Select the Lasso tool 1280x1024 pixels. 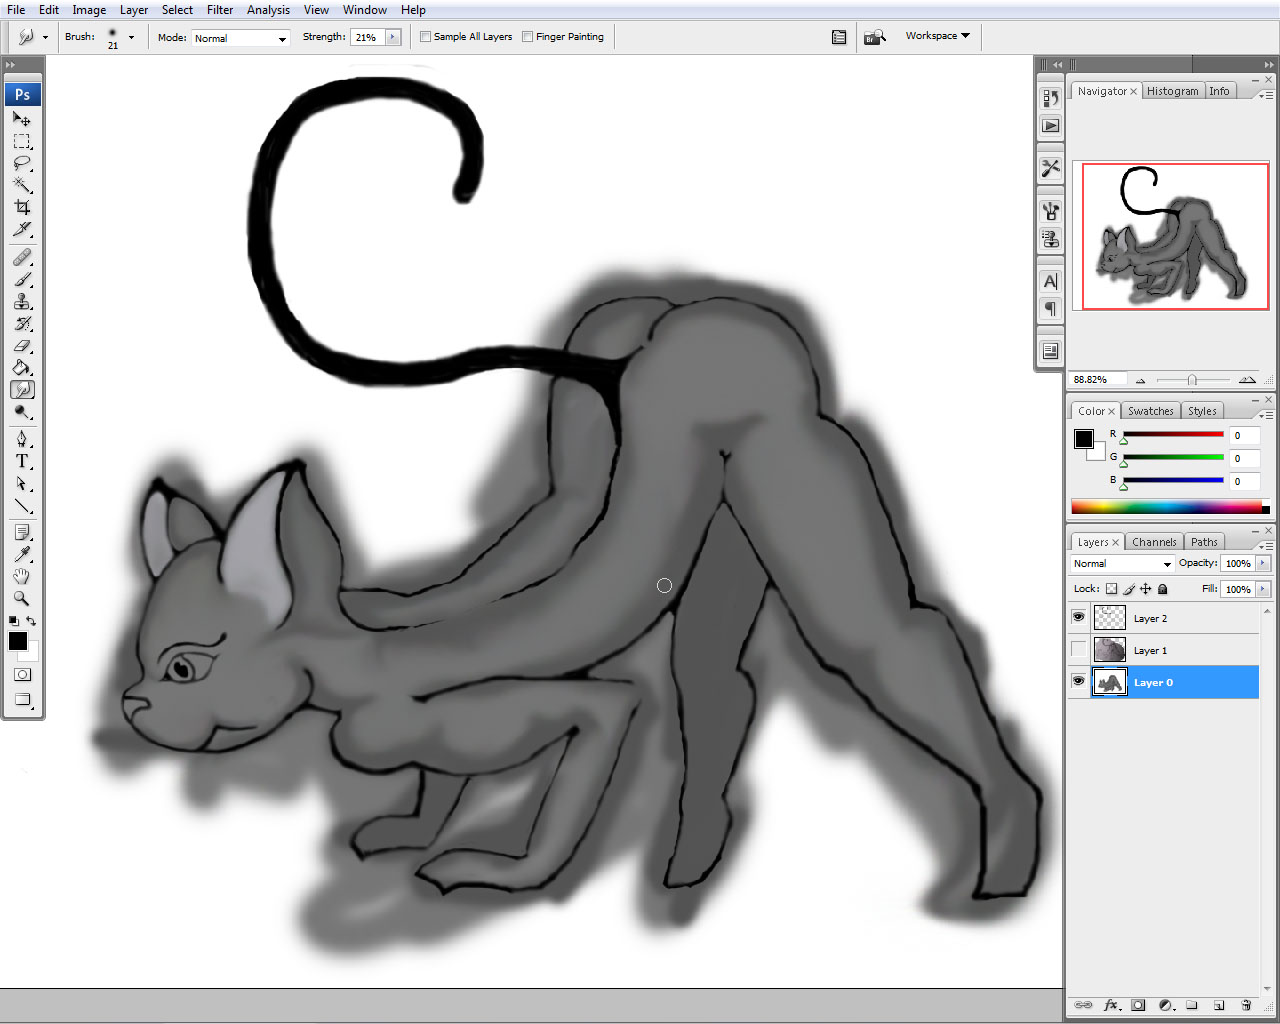pyautogui.click(x=22, y=163)
